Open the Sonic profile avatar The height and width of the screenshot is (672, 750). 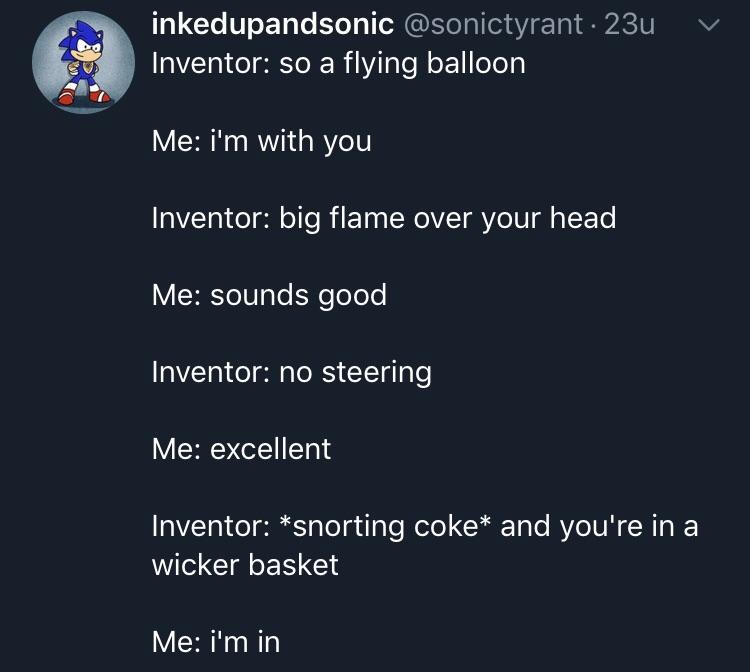click(83, 62)
